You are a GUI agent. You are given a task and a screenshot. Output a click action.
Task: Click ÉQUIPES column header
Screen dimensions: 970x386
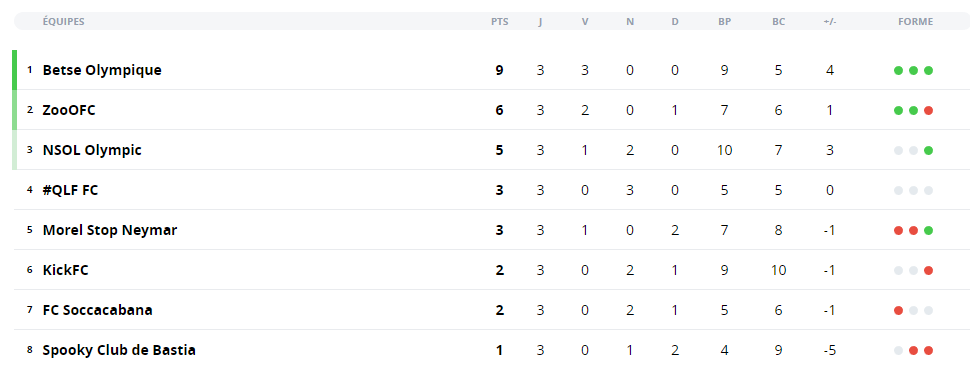pos(63,22)
